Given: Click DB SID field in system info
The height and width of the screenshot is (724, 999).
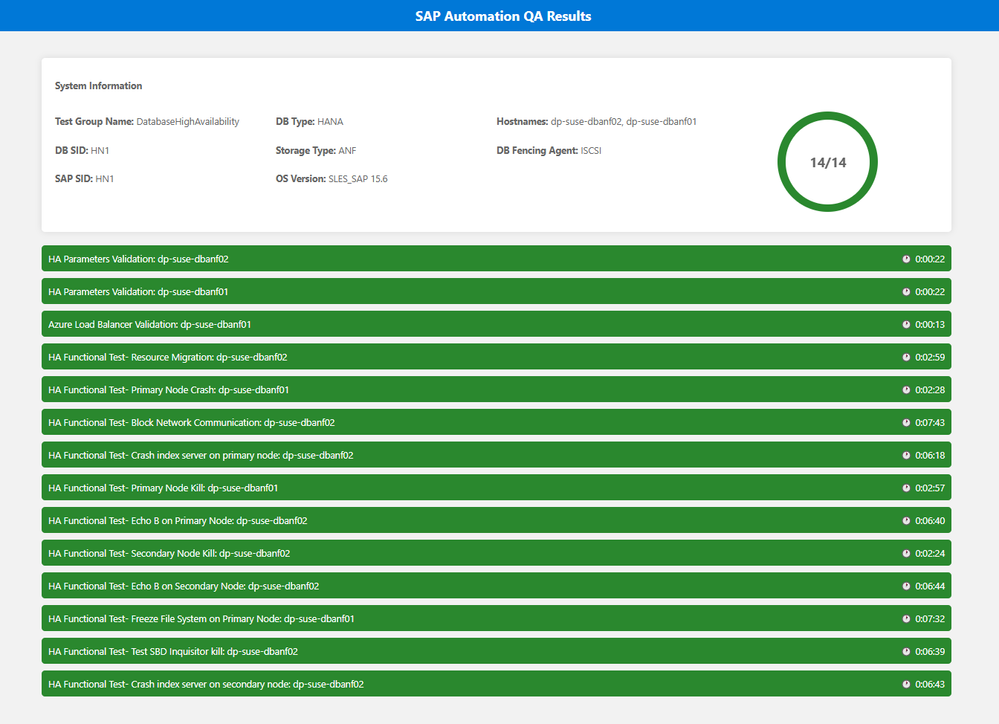Looking at the screenshot, I should pos(82,150).
